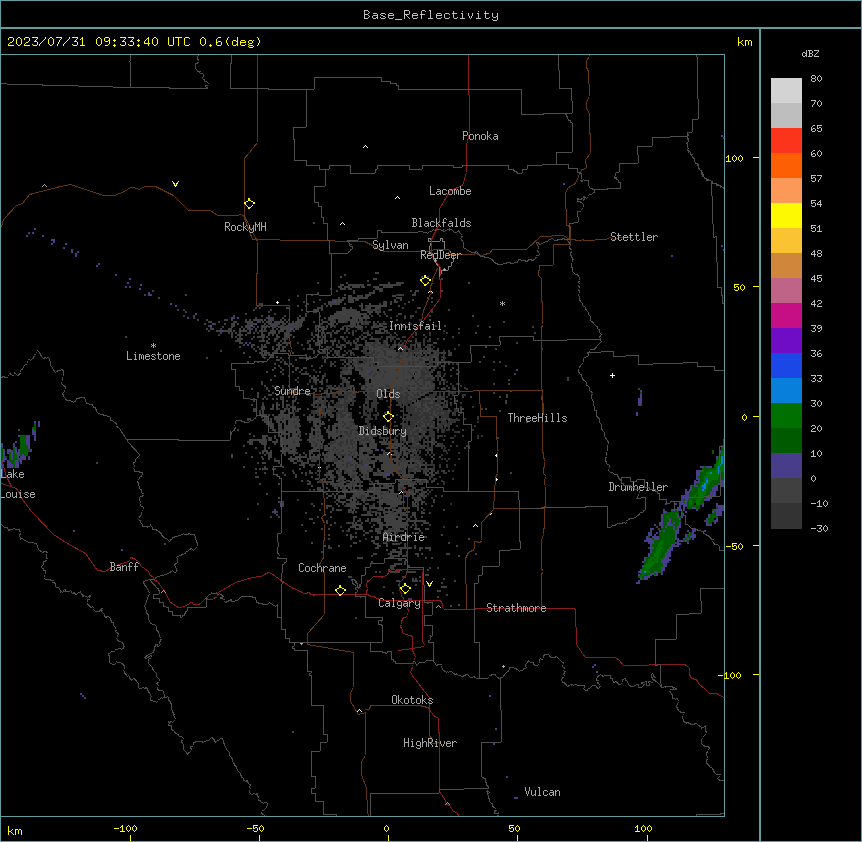Click the purple 36-39 dBZ legend swatch

(786, 341)
